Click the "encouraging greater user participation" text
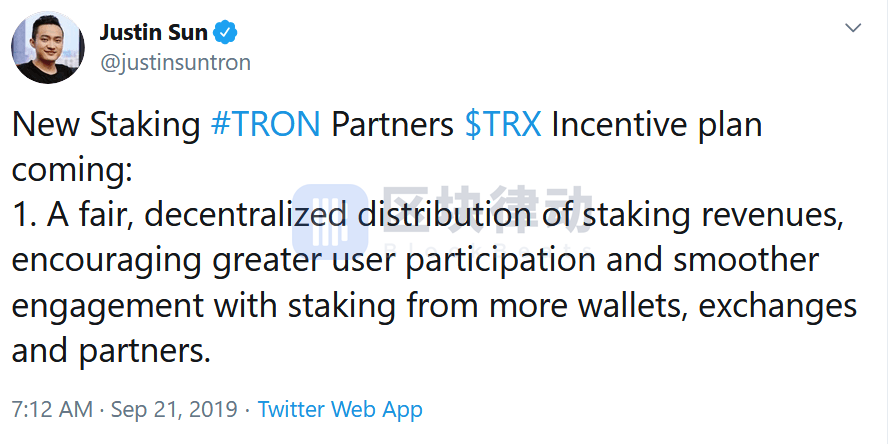The height and width of the screenshot is (444, 888). tap(304, 262)
